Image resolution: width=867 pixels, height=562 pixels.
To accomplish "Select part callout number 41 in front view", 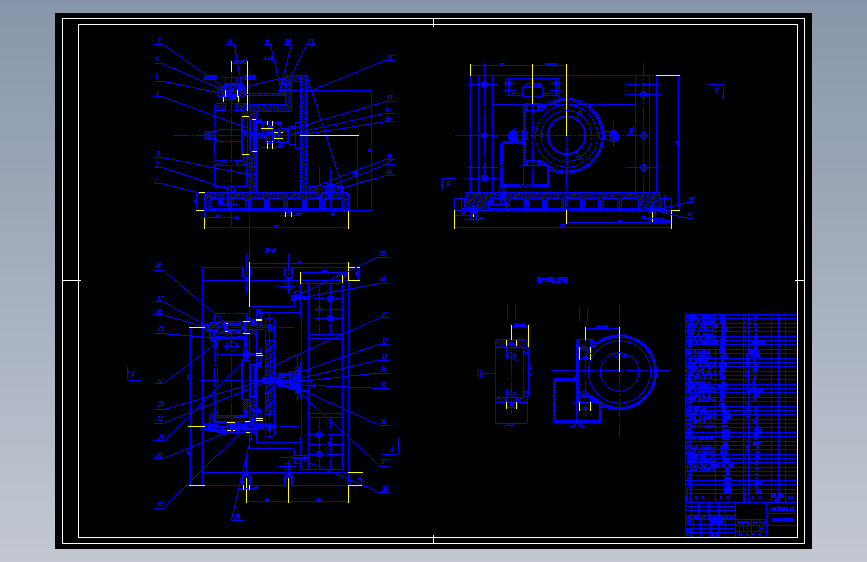I will pyautogui.click(x=690, y=215).
